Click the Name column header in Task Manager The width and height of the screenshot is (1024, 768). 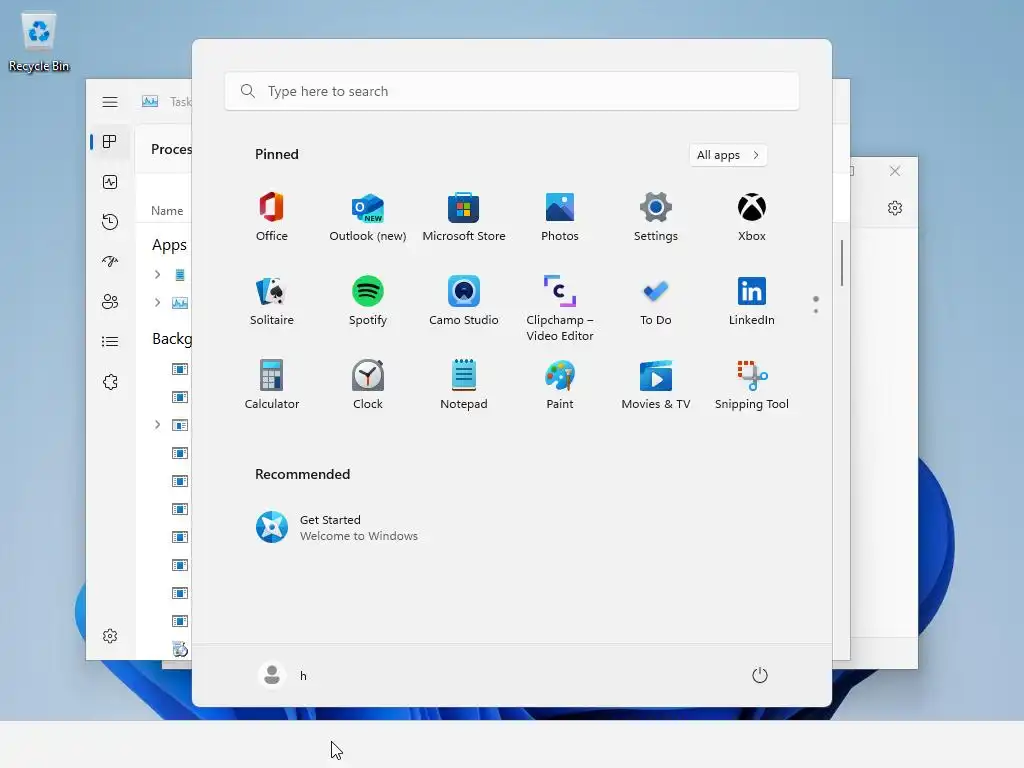coord(167,210)
